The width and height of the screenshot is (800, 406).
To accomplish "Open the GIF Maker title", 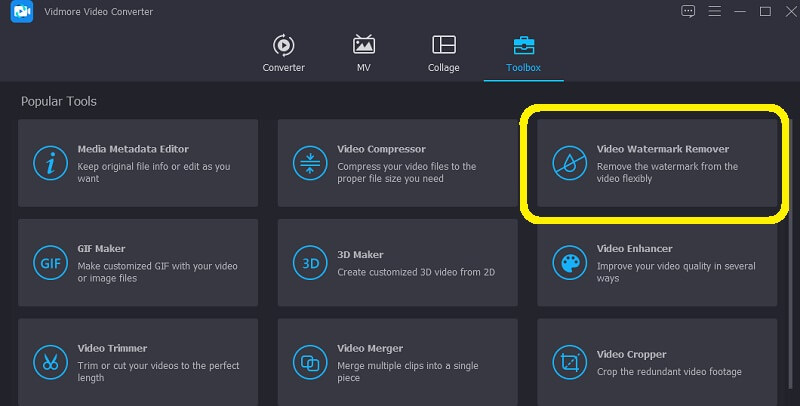I will coord(101,248).
